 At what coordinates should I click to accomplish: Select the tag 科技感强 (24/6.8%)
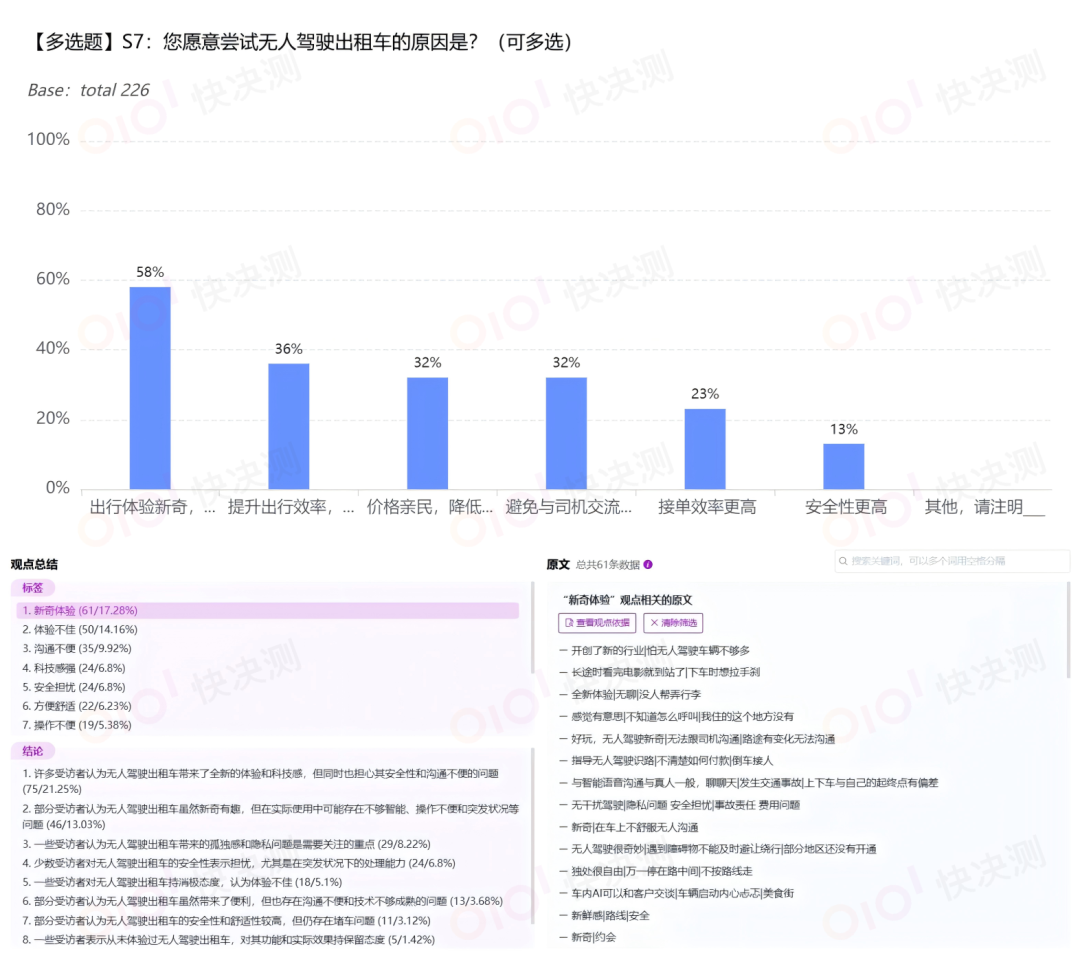[74, 667]
